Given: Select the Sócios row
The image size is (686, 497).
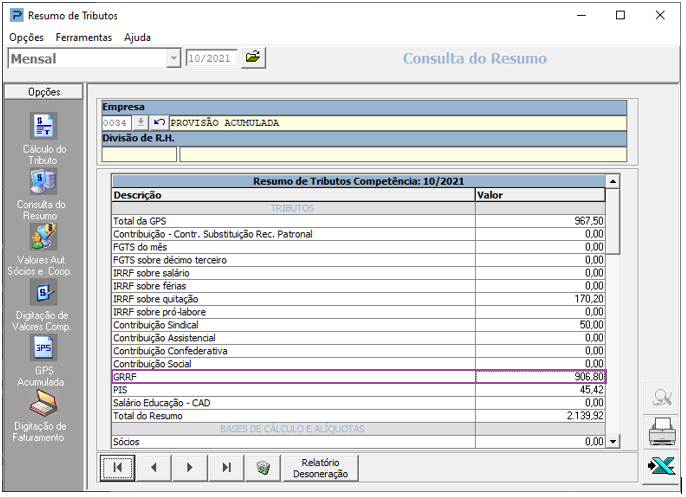Looking at the screenshot, I should [358, 442].
